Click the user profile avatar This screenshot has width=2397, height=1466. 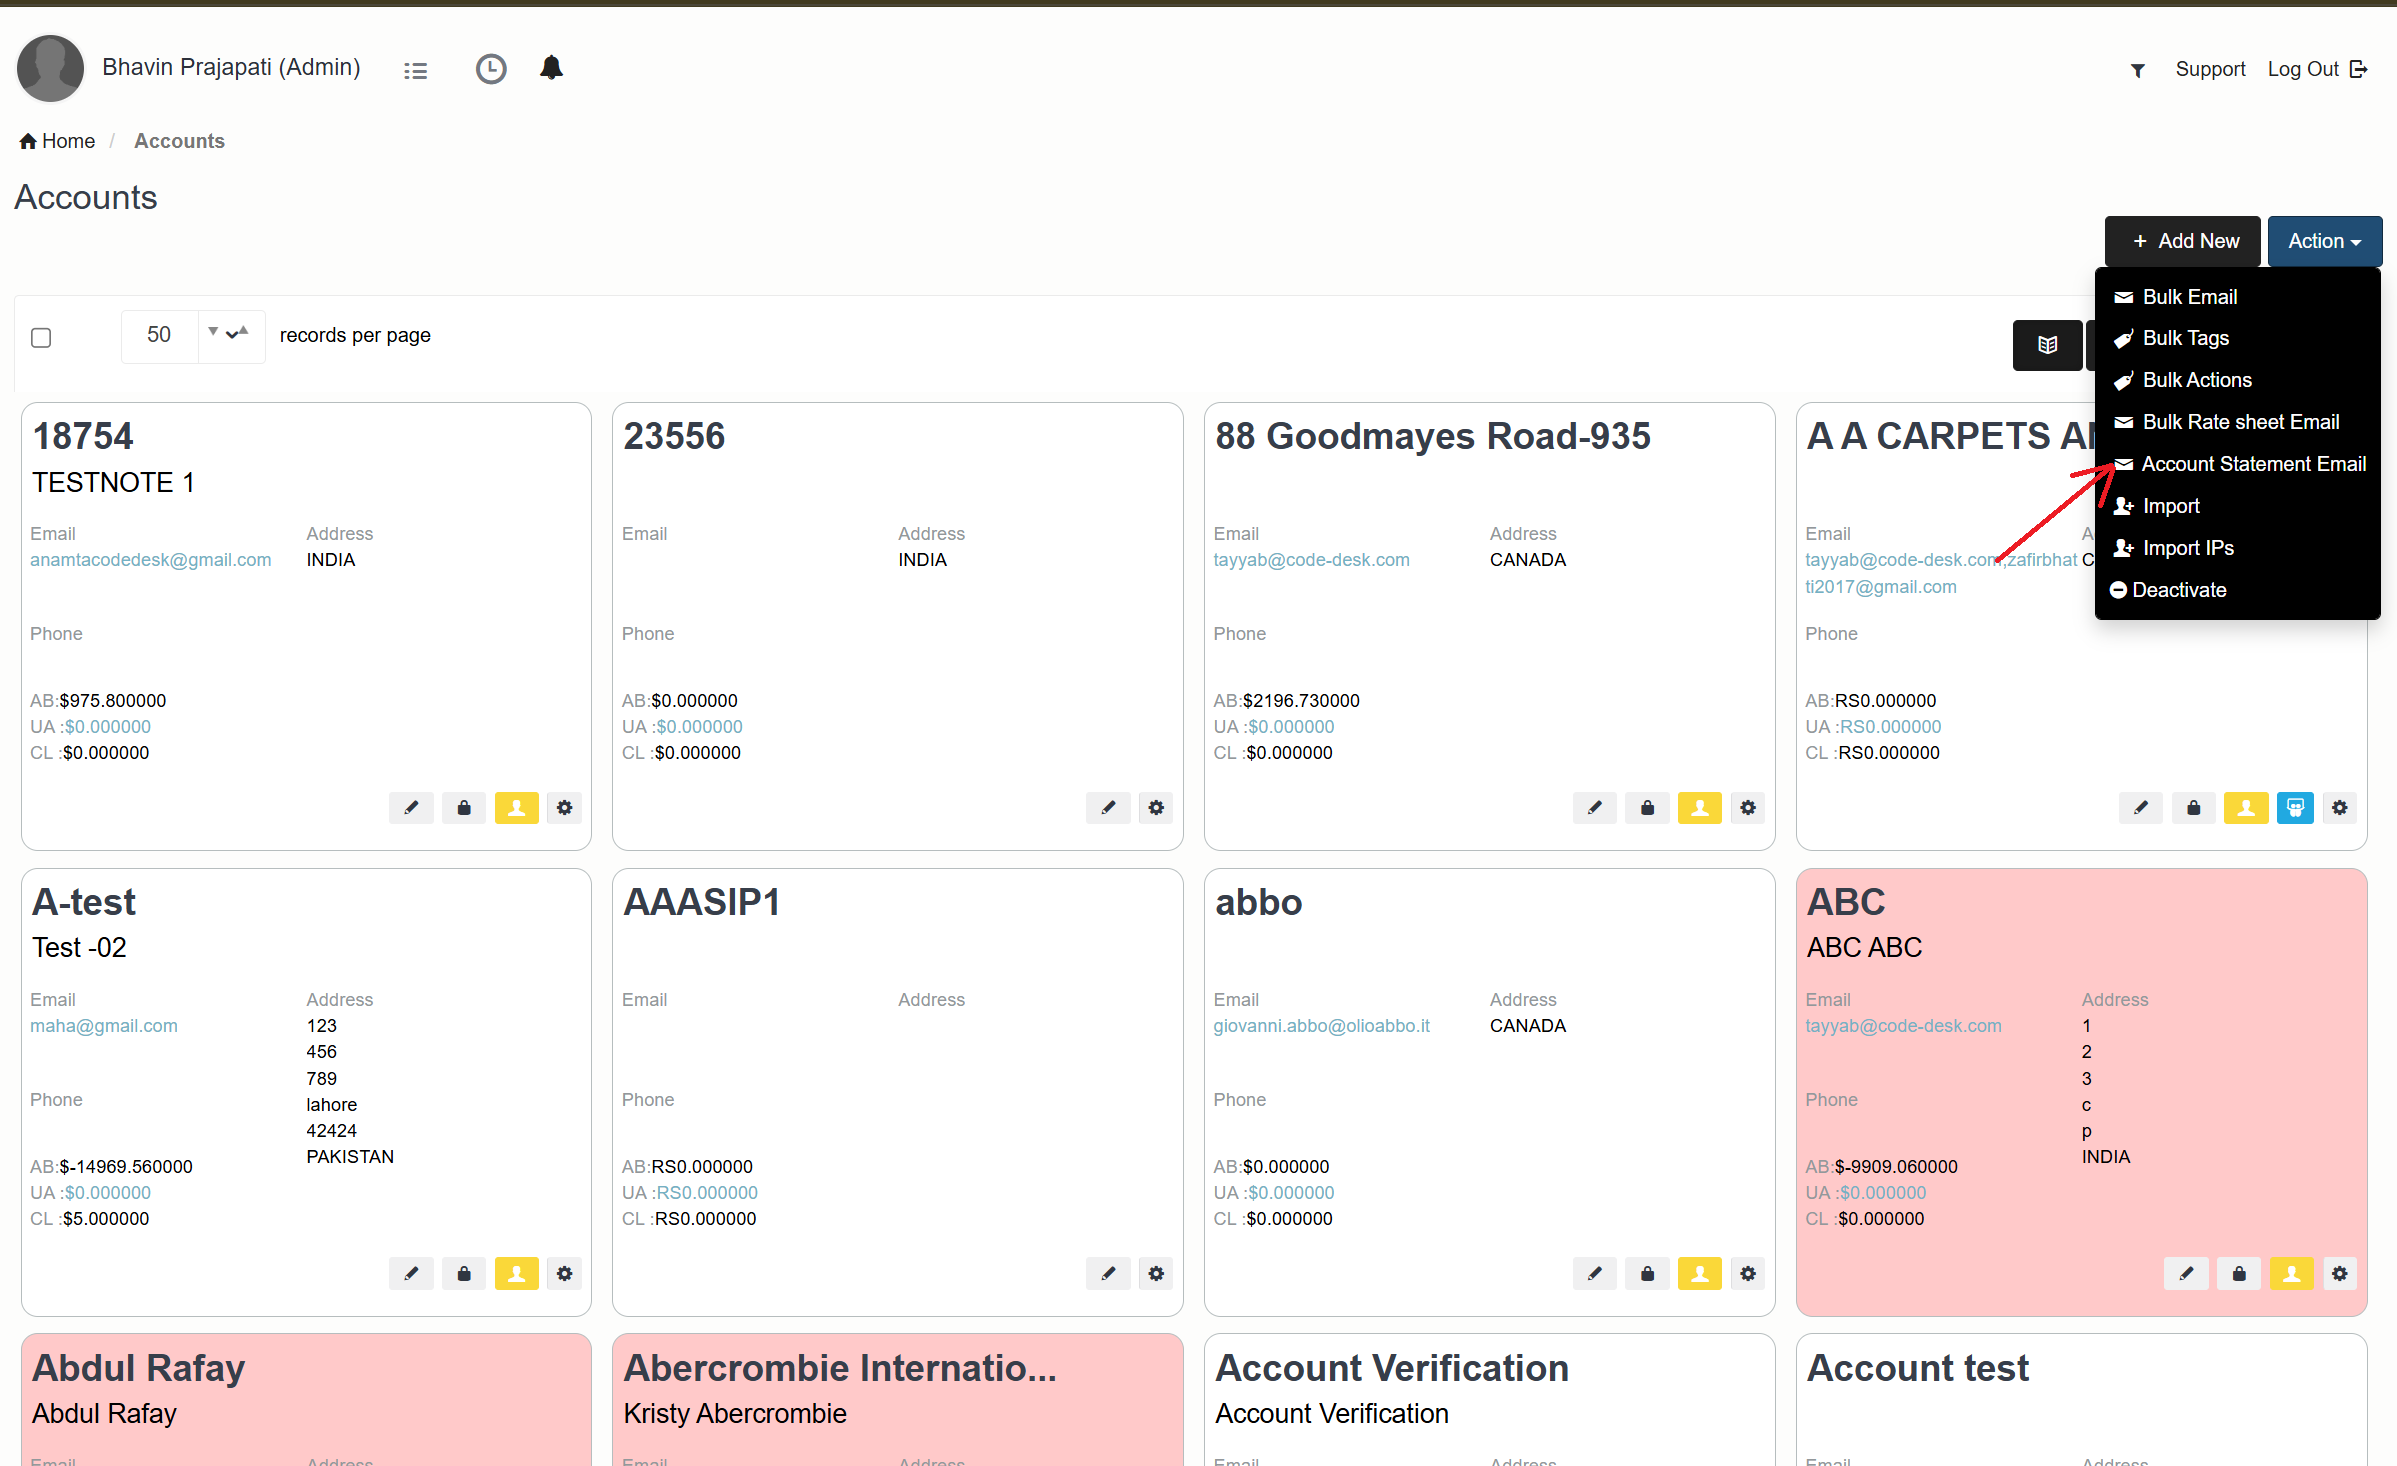tap(50, 68)
